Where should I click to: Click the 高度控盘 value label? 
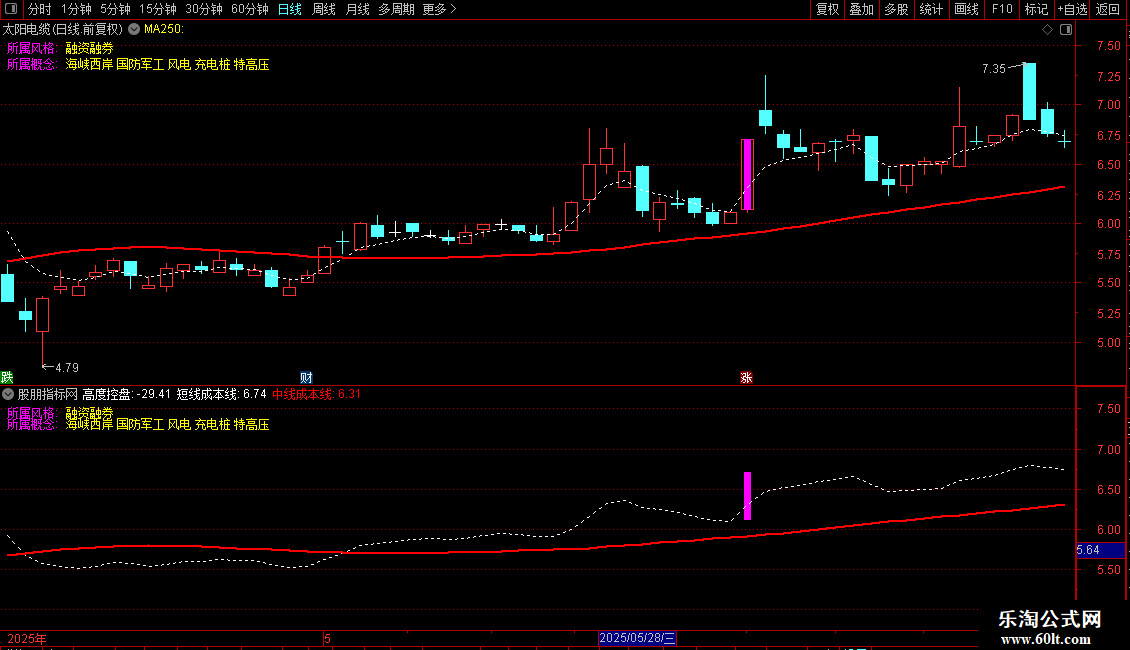(x=126, y=394)
